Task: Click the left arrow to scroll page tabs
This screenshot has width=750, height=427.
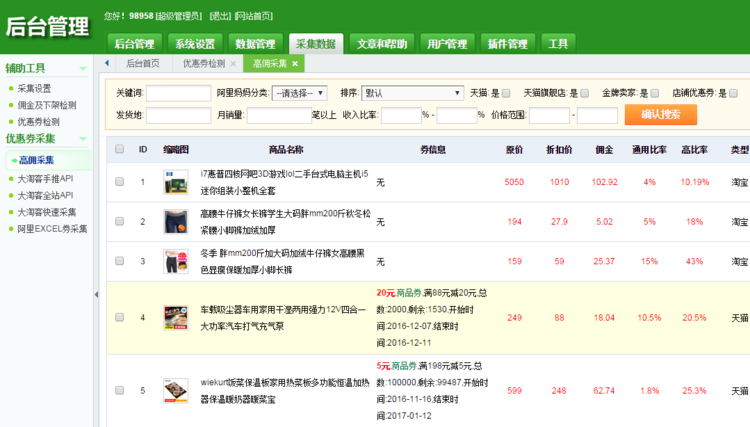Action: pos(107,63)
